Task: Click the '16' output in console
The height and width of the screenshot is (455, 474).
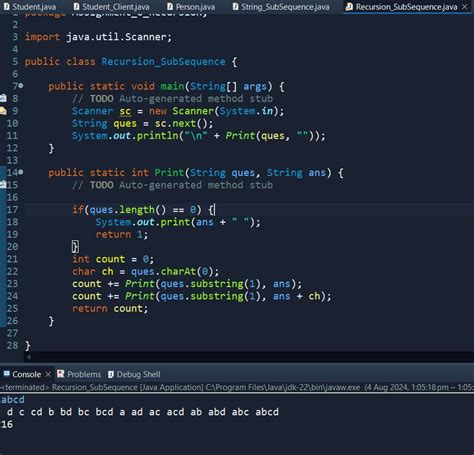Action: [7, 424]
